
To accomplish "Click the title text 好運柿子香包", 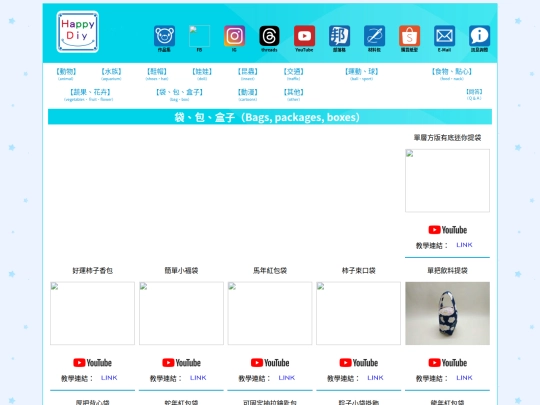I will [x=92, y=271].
